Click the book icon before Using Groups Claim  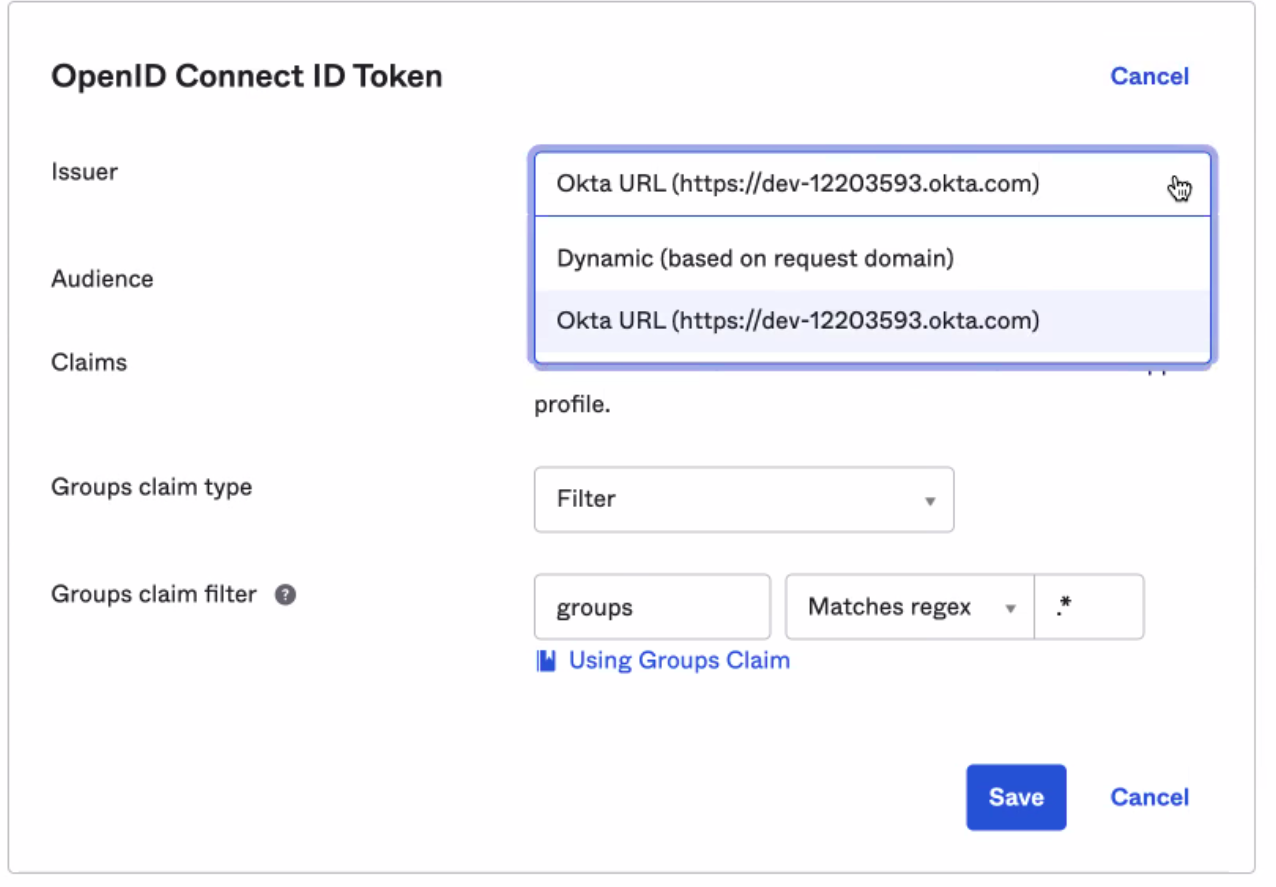tap(546, 661)
